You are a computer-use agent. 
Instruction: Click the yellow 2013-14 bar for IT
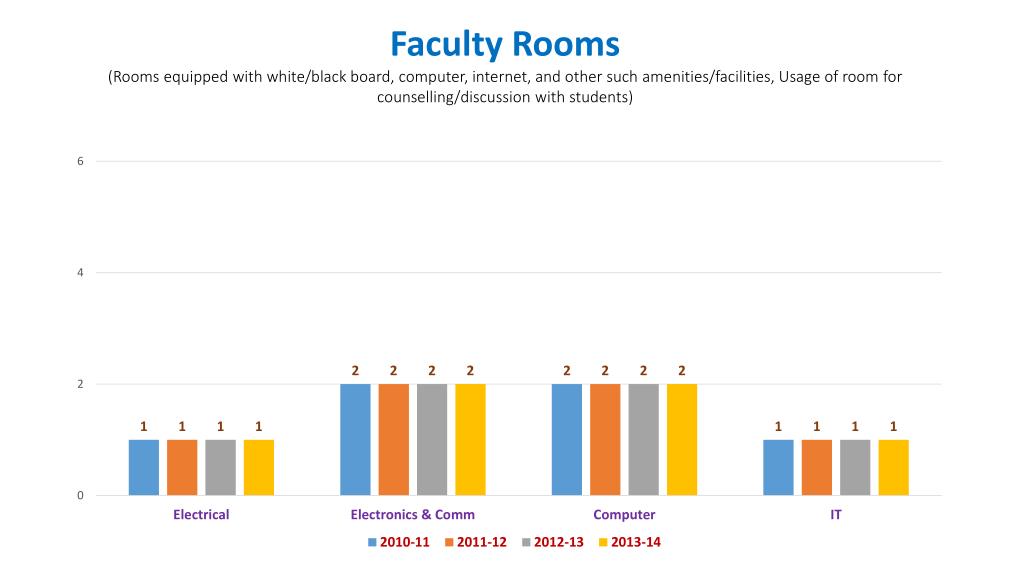pyautogui.click(x=893, y=468)
